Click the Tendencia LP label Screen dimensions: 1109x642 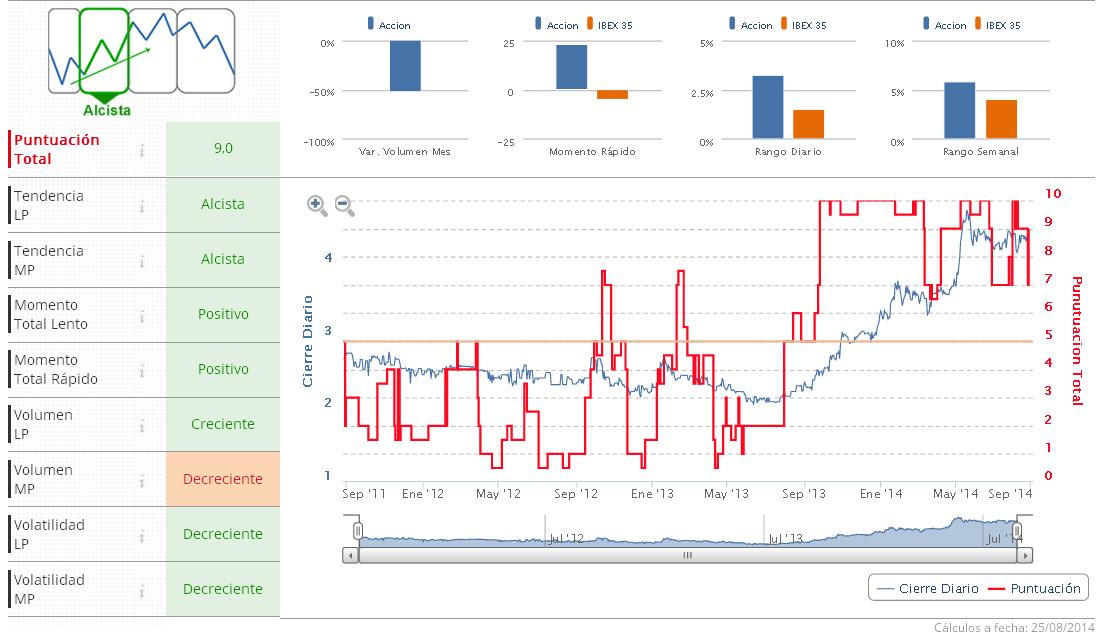click(48, 205)
